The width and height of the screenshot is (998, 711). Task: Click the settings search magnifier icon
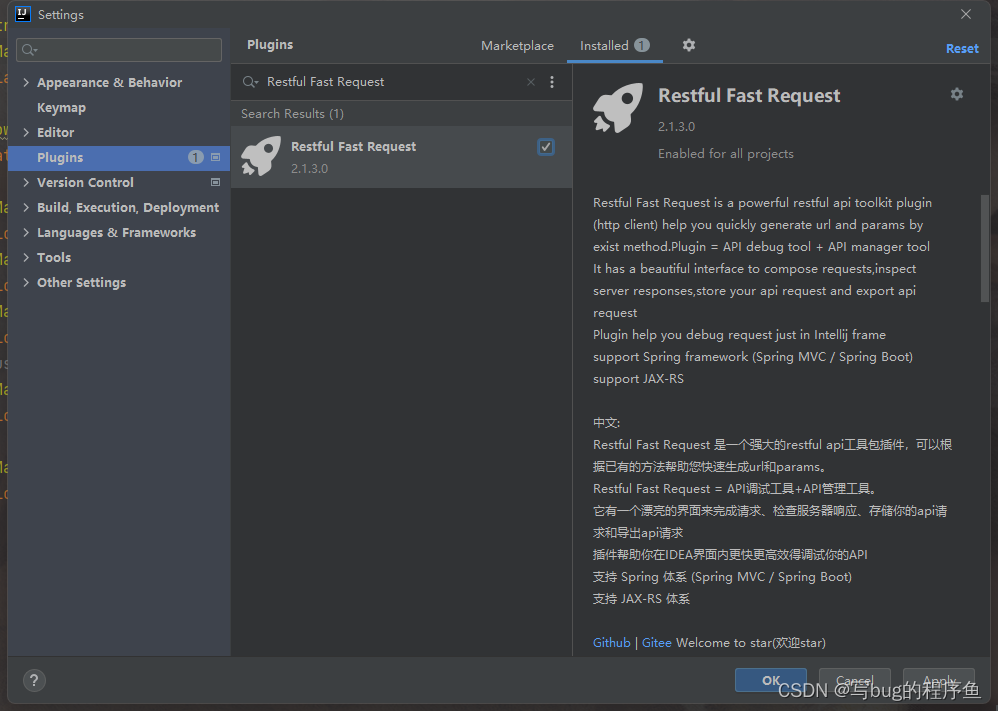click(x=29, y=50)
